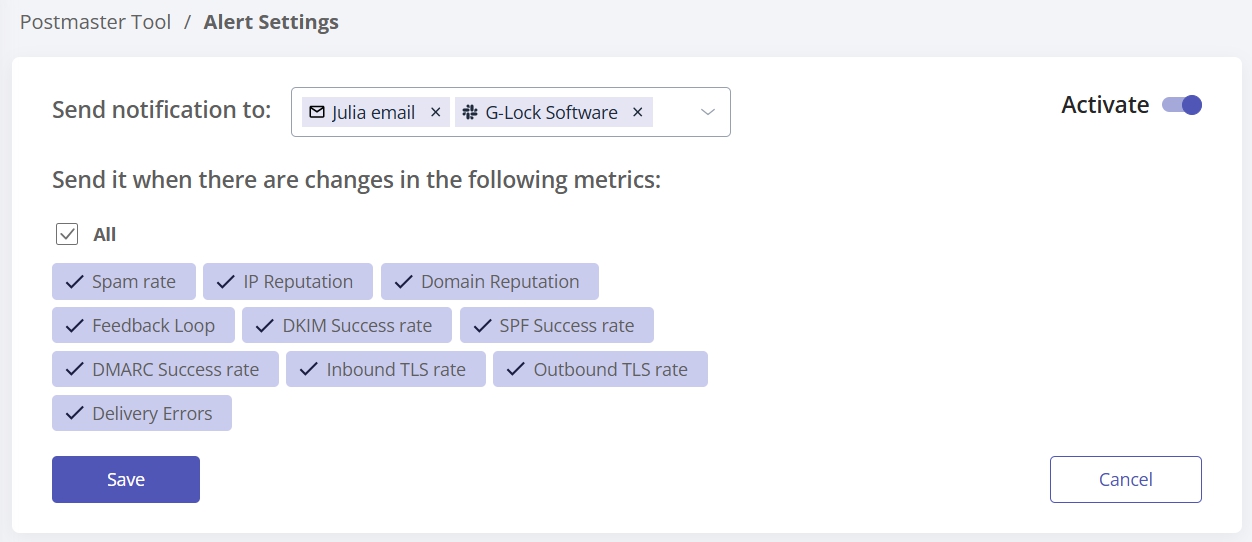
Task: Expand the notification recipients dropdown
Action: pyautogui.click(x=708, y=113)
